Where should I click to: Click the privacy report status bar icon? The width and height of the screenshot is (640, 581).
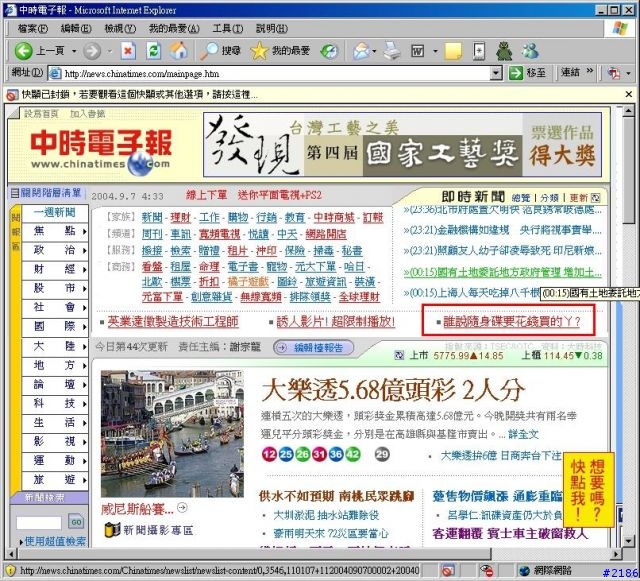(486, 570)
